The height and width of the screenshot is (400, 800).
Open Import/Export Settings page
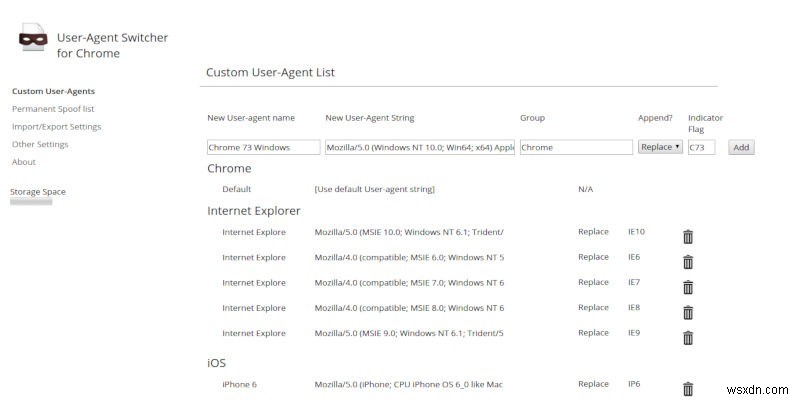click(x=56, y=127)
